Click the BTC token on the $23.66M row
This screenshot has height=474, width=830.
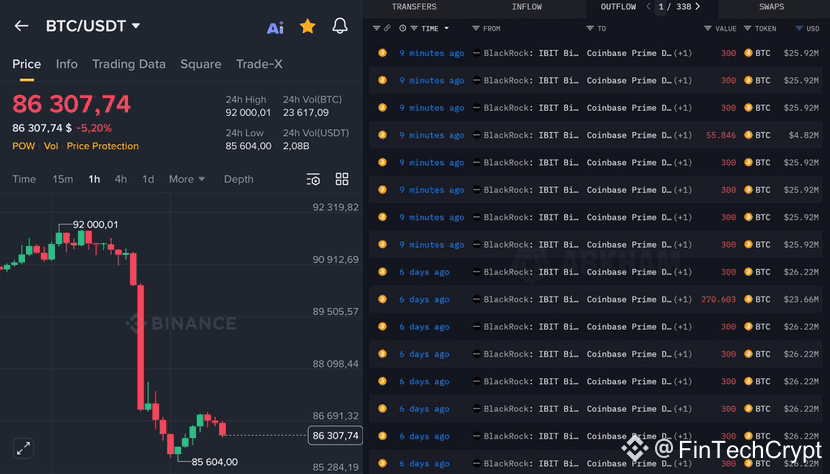coord(757,299)
